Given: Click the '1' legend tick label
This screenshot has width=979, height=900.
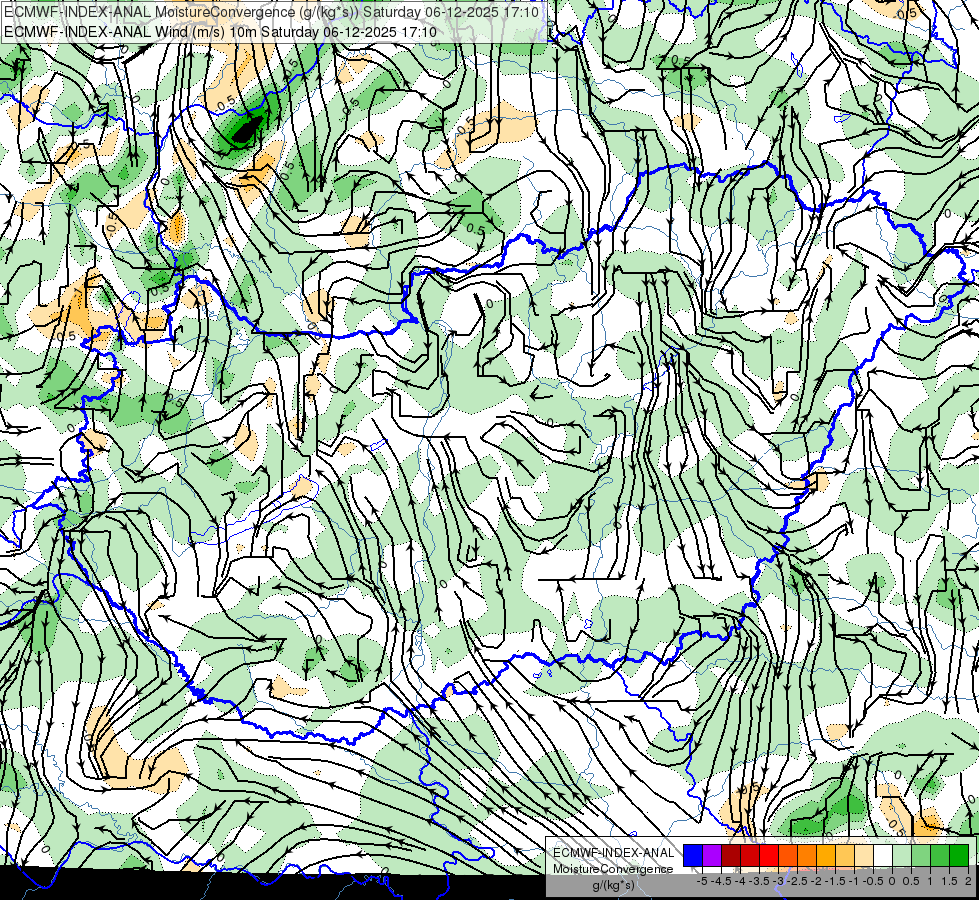Looking at the screenshot, I should coord(930,881).
